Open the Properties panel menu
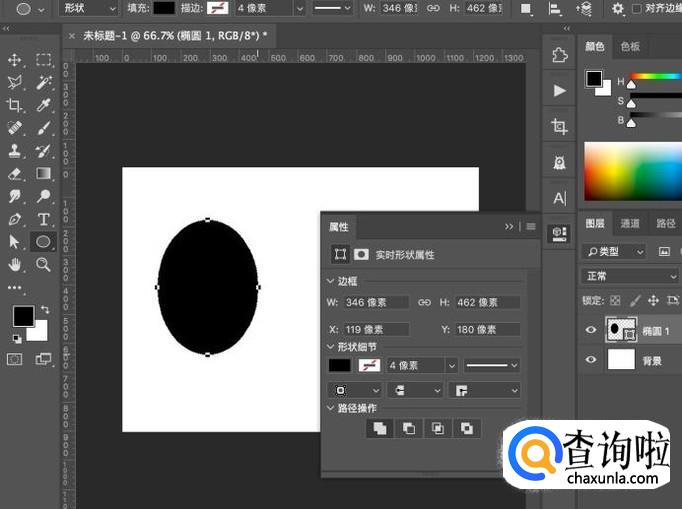 531,227
